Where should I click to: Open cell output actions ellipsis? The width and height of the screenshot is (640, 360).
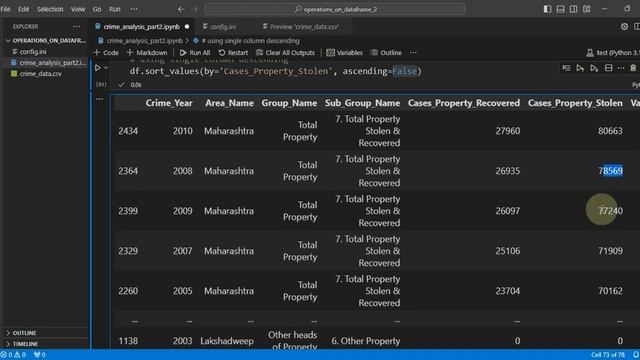100,99
